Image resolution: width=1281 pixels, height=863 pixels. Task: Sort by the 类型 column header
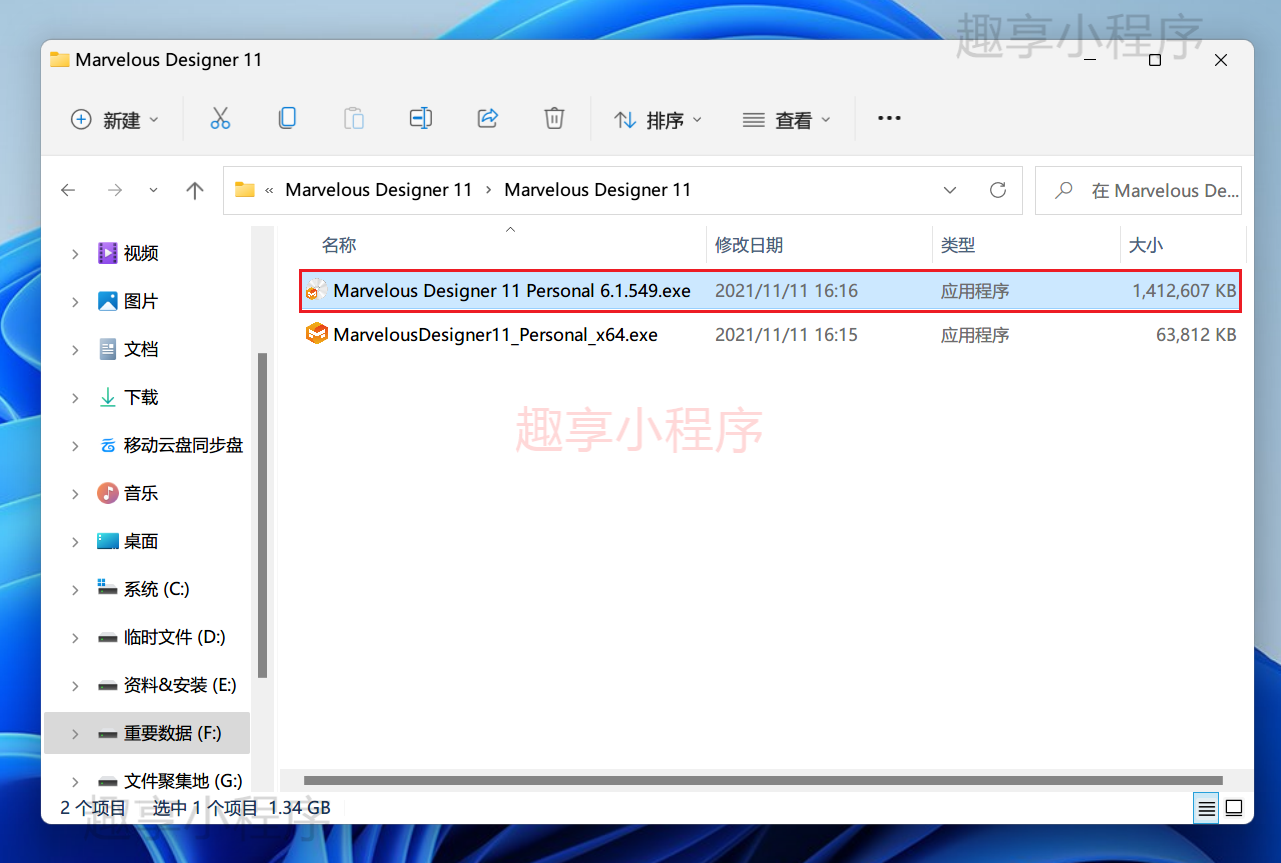(958, 245)
